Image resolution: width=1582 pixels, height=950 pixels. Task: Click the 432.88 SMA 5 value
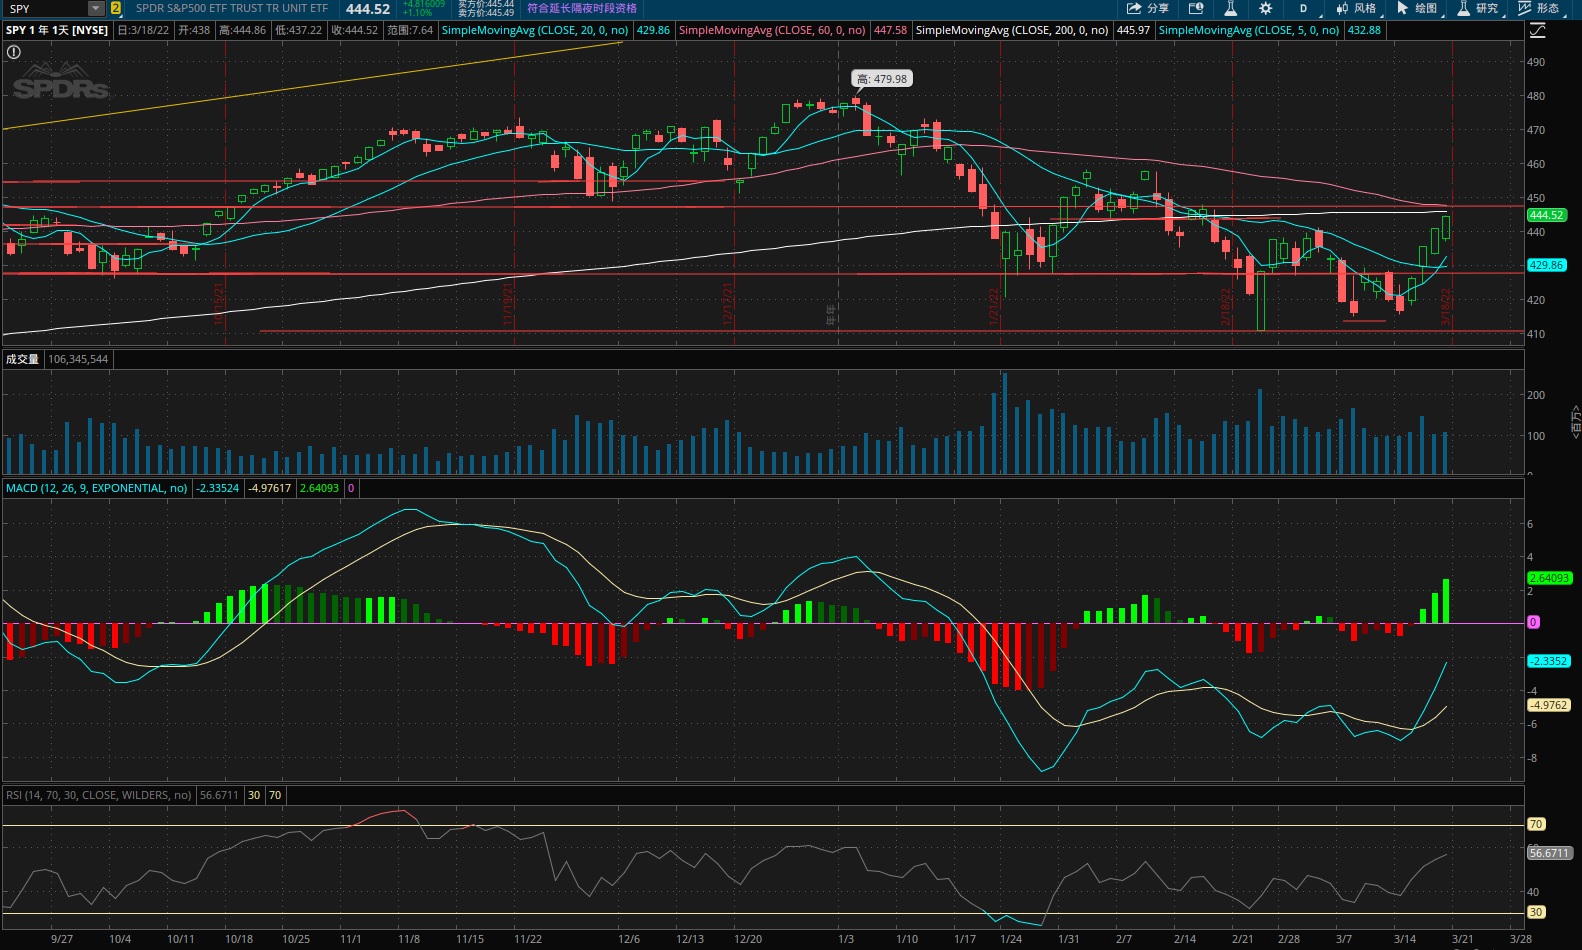point(1364,30)
